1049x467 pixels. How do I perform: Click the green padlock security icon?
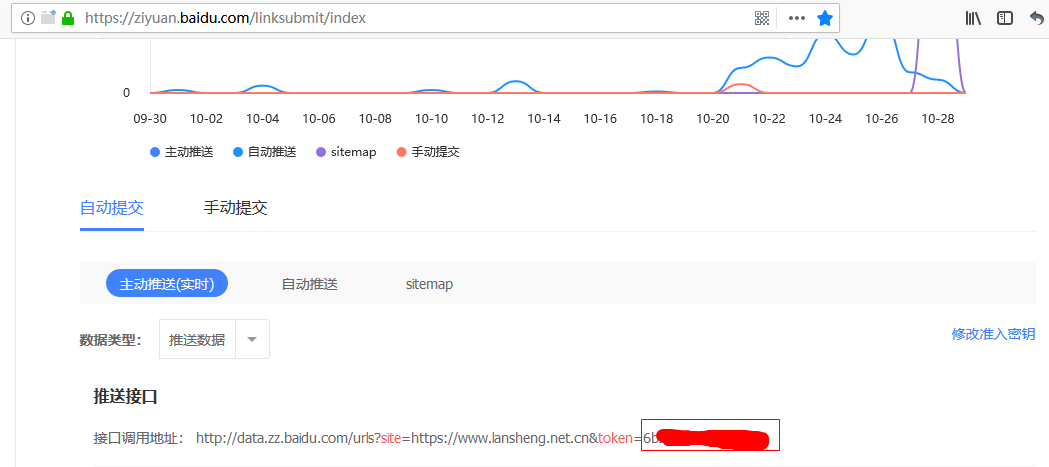[x=68, y=18]
